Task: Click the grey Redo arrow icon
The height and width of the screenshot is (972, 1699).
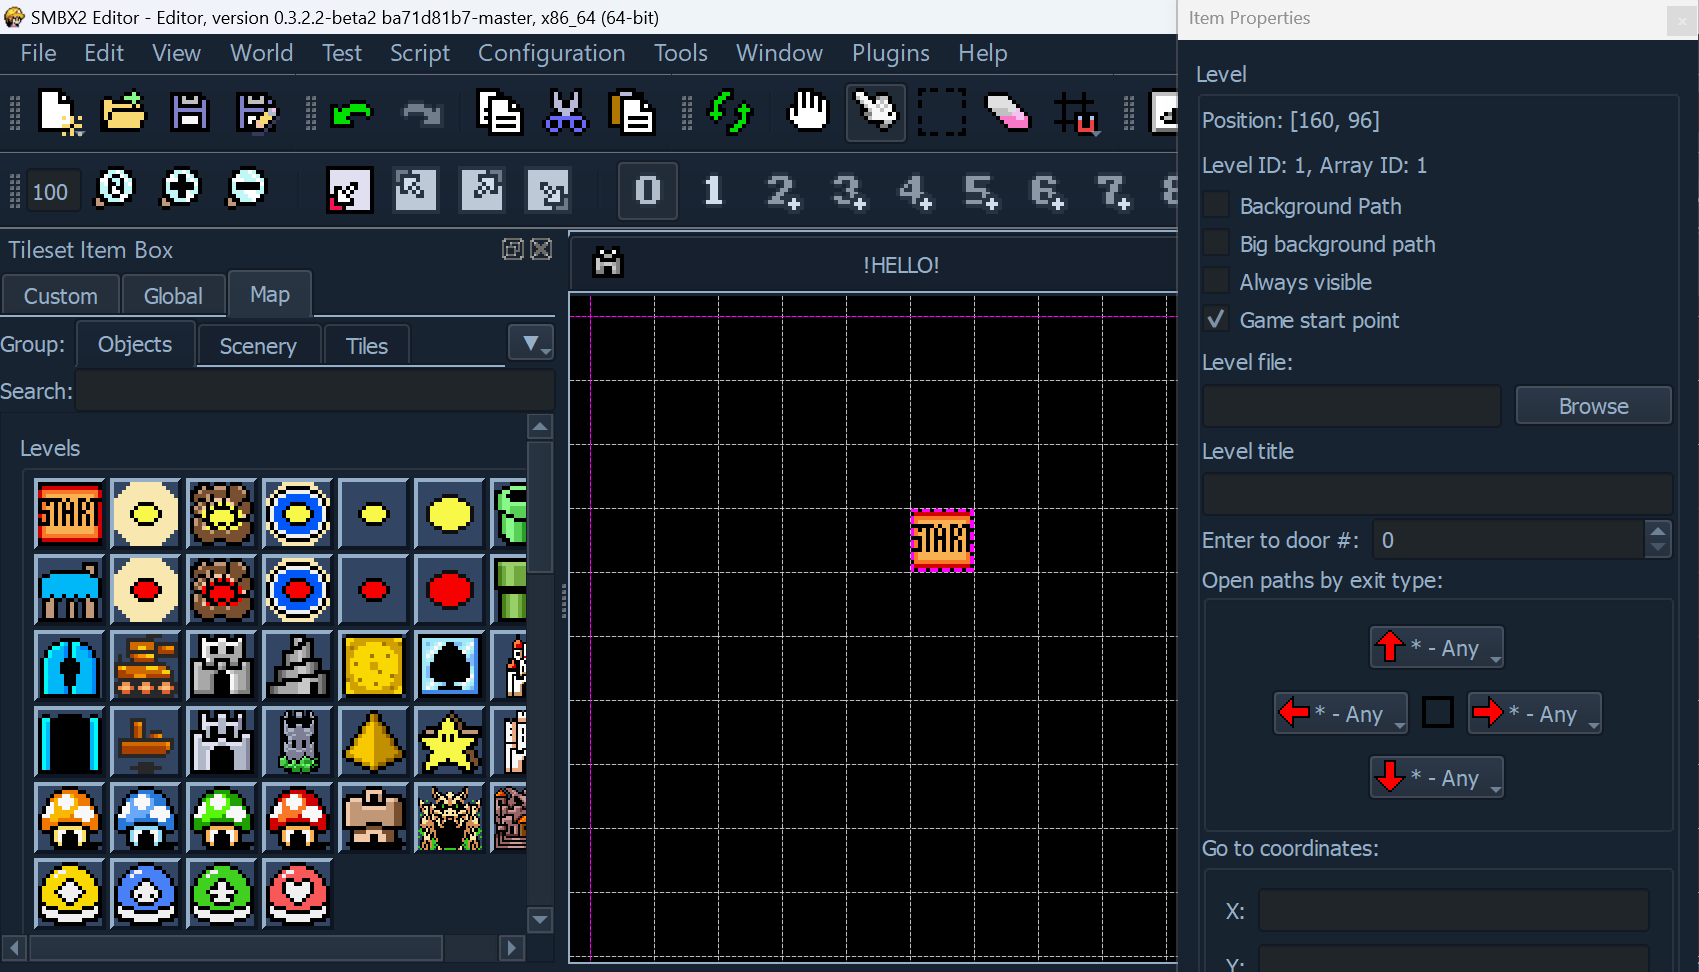Action: point(421,113)
